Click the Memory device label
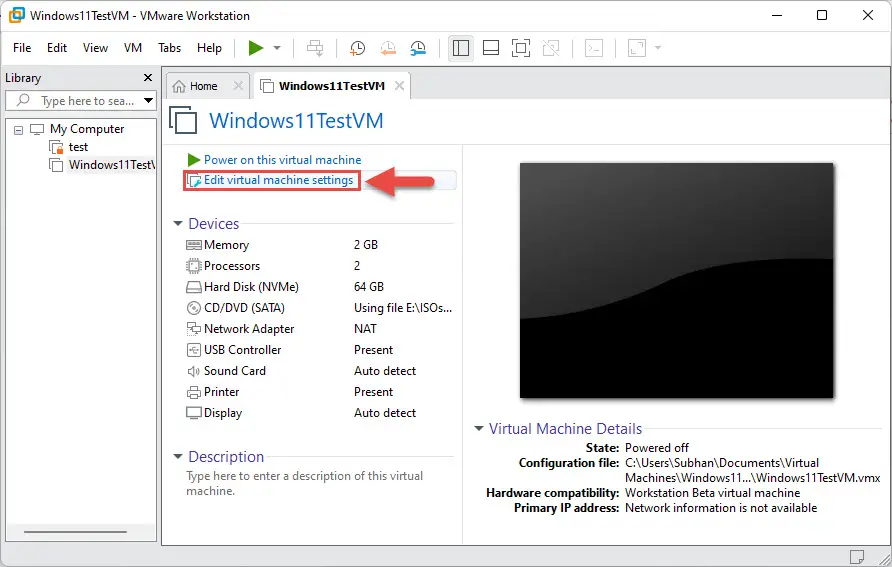The image size is (892, 567). [x=226, y=245]
